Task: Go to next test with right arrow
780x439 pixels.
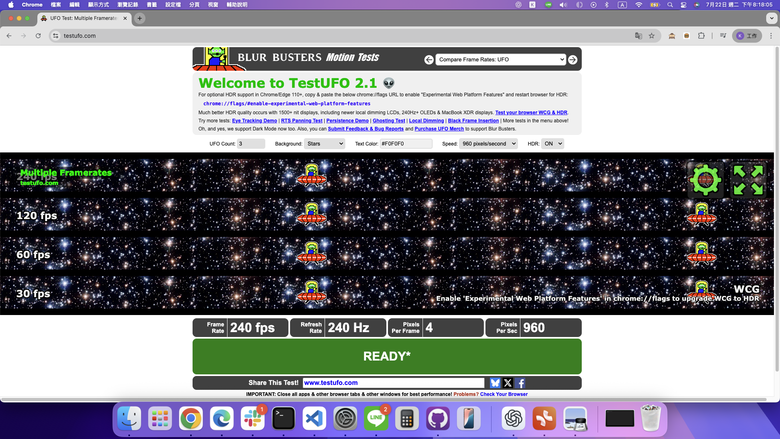Action: pos(573,60)
